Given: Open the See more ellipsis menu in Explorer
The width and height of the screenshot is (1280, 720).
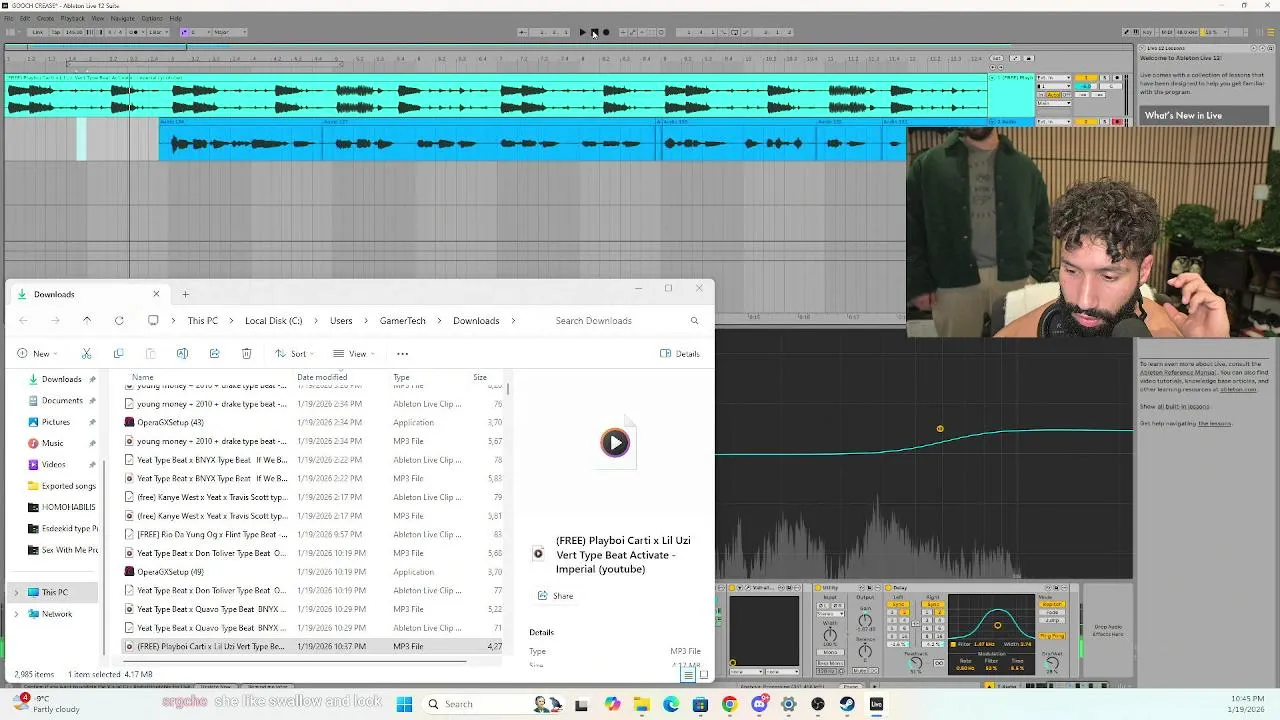Looking at the screenshot, I should (x=402, y=353).
